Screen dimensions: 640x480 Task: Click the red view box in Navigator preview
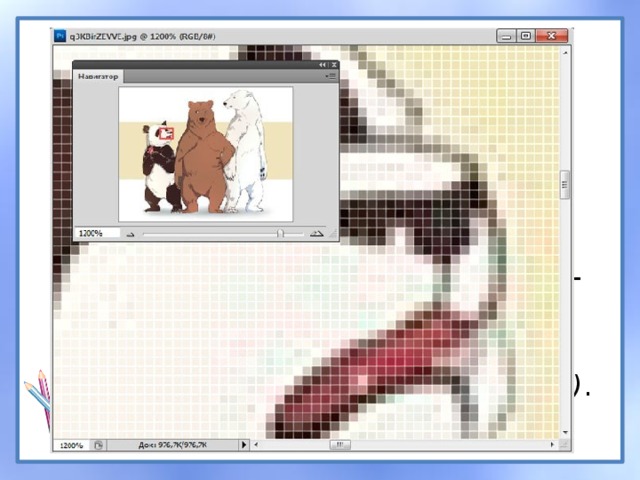tap(166, 133)
